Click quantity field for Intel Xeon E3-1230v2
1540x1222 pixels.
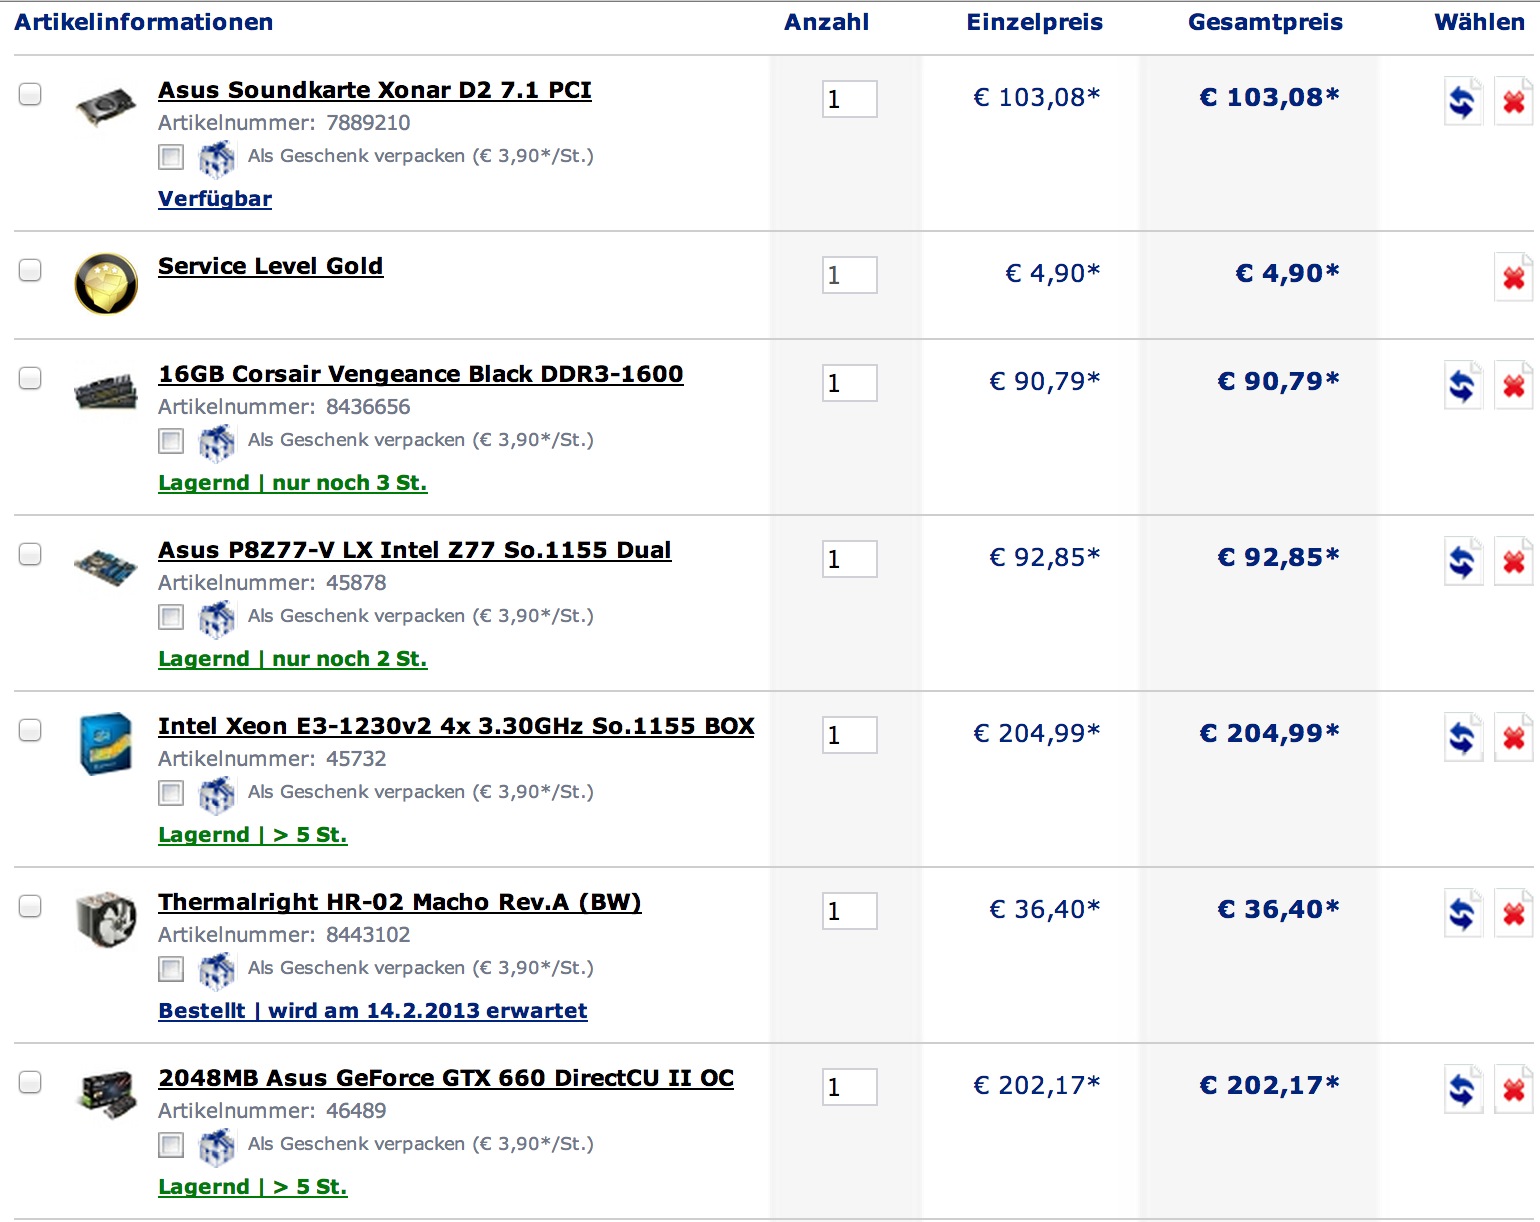click(850, 735)
